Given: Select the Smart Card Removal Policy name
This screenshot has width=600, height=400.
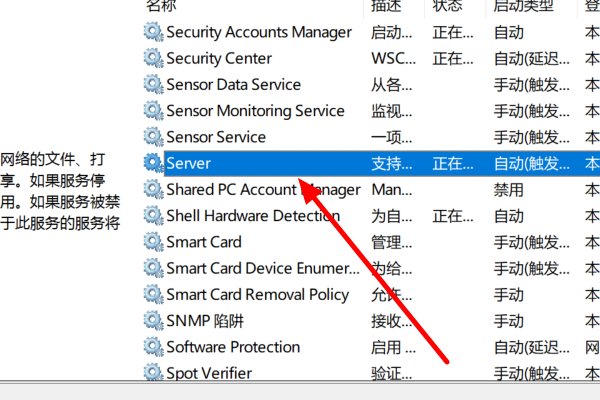Looking at the screenshot, I should 257,294.
